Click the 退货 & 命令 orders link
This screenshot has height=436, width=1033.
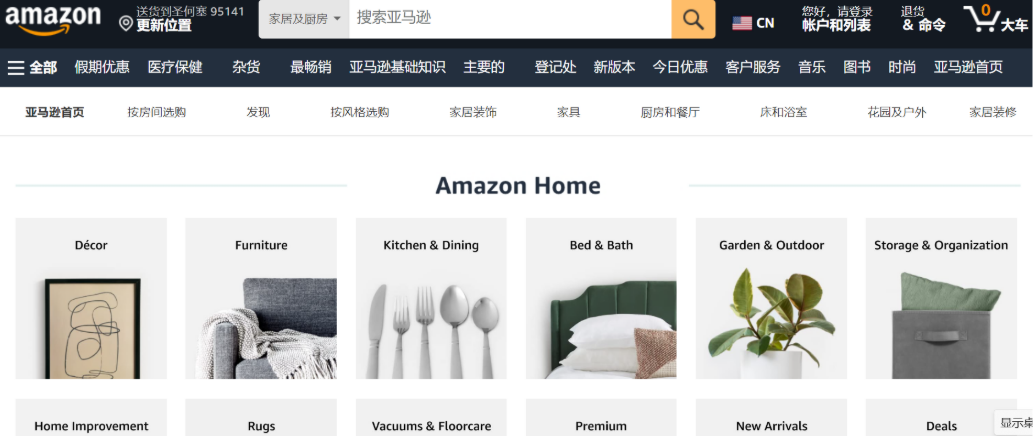click(x=923, y=19)
